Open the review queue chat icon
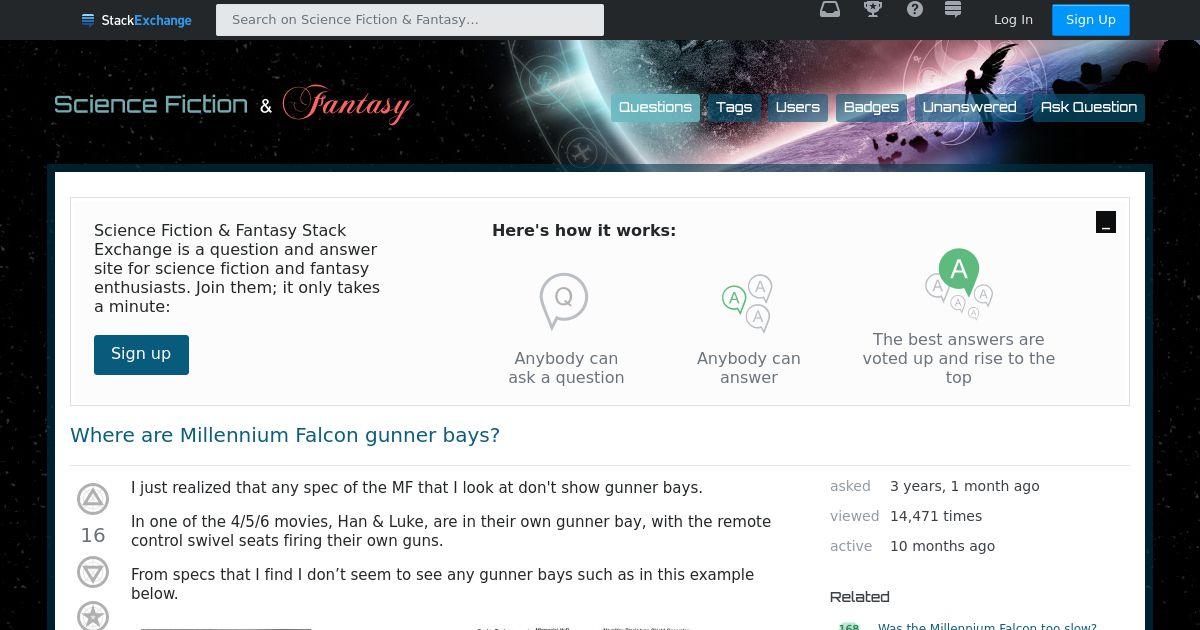 click(x=953, y=10)
